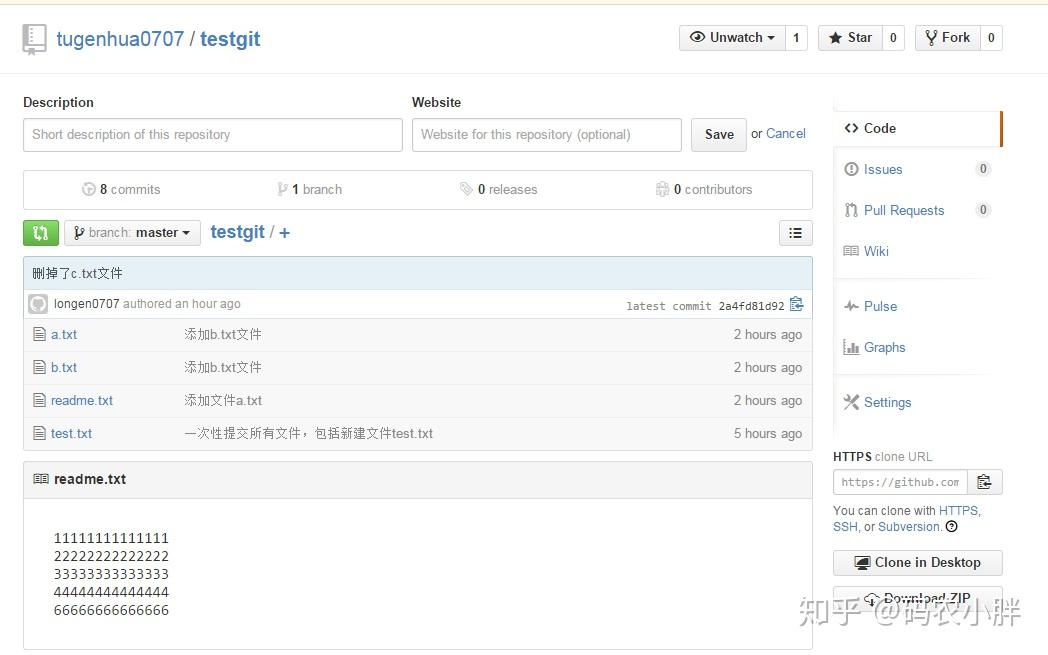Open the Wiki tab

point(875,251)
